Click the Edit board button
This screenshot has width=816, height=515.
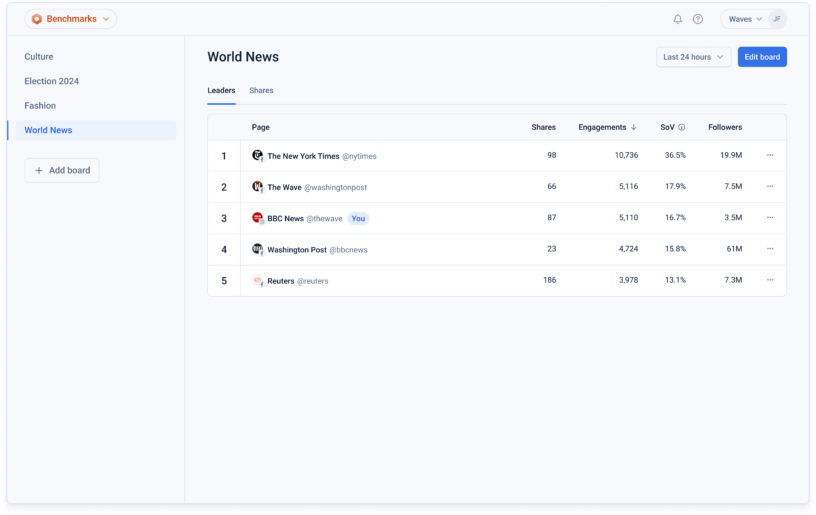pos(762,57)
